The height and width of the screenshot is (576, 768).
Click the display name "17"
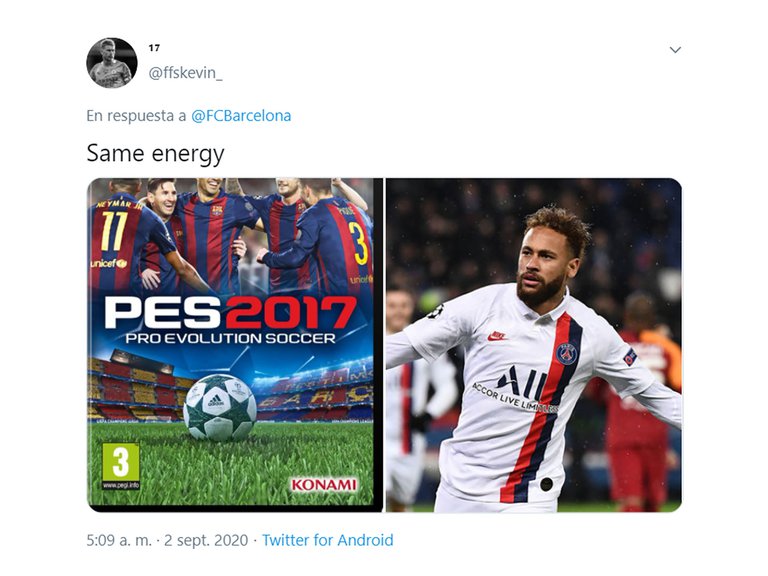[x=154, y=48]
